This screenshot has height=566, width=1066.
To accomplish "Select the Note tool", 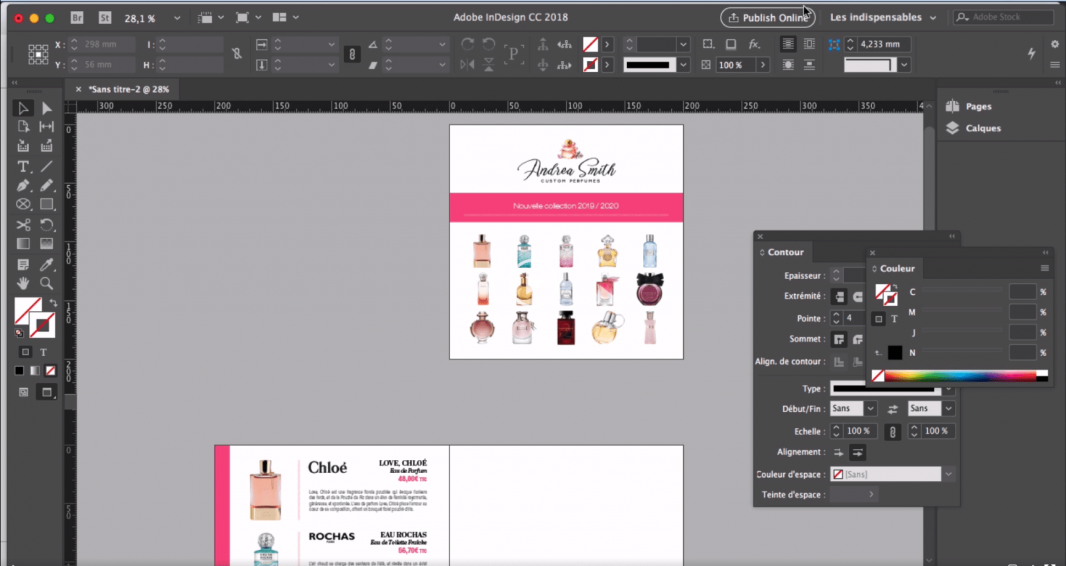I will [x=23, y=264].
